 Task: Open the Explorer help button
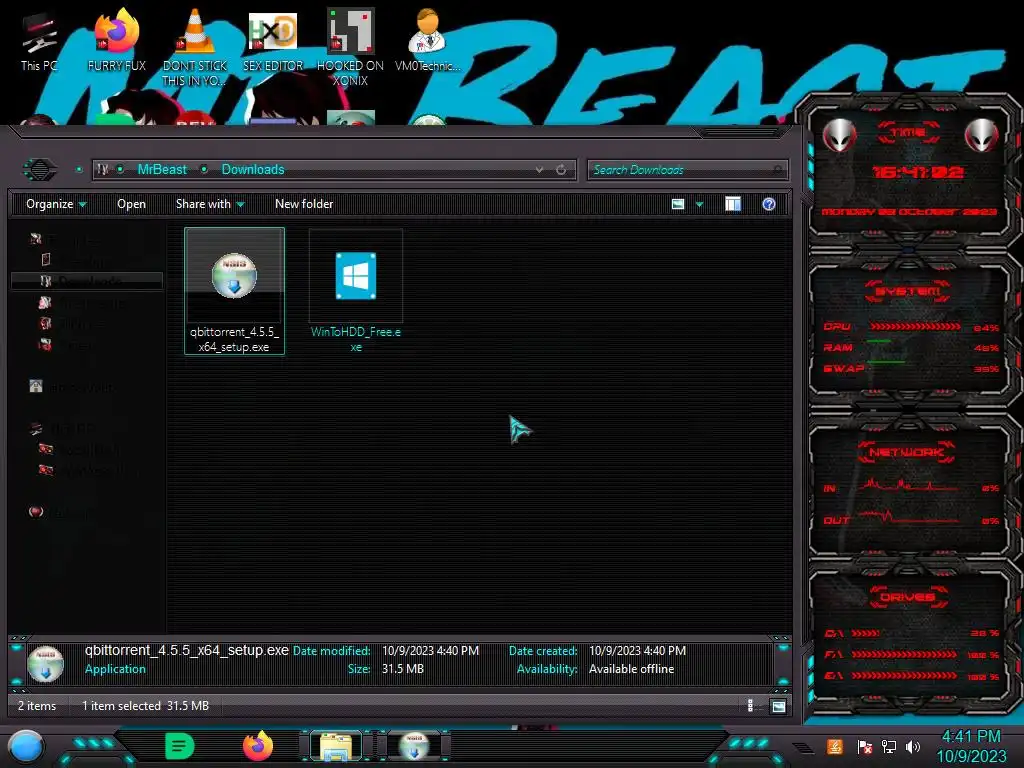click(x=769, y=204)
